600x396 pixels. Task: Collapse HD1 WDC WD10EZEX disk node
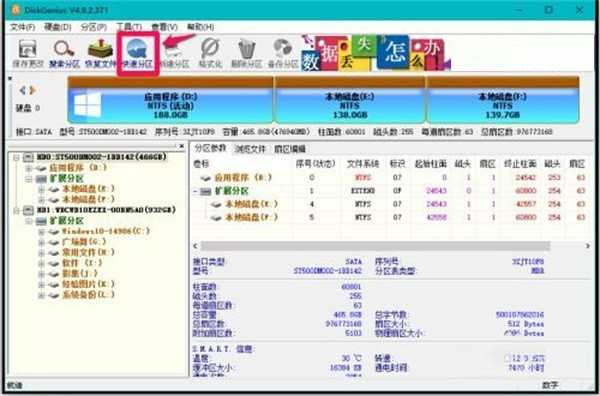(x=16, y=210)
